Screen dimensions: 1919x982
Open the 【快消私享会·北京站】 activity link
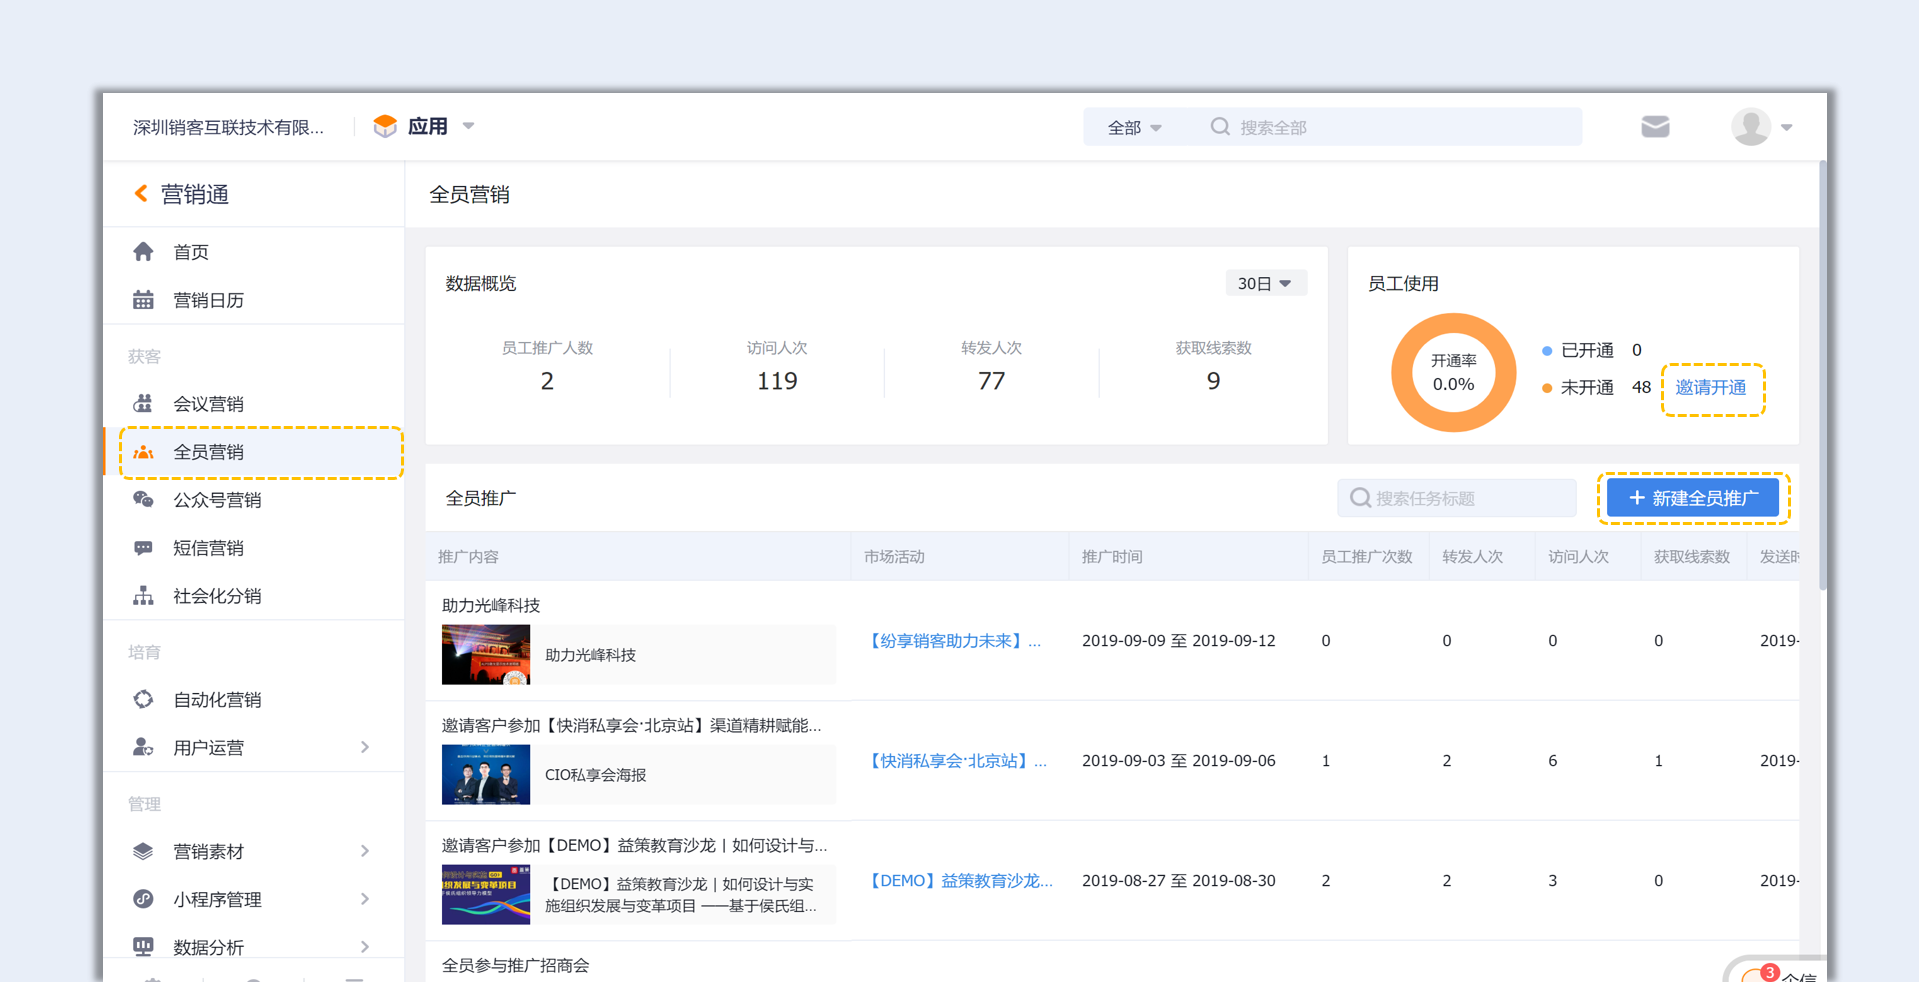[x=956, y=761]
